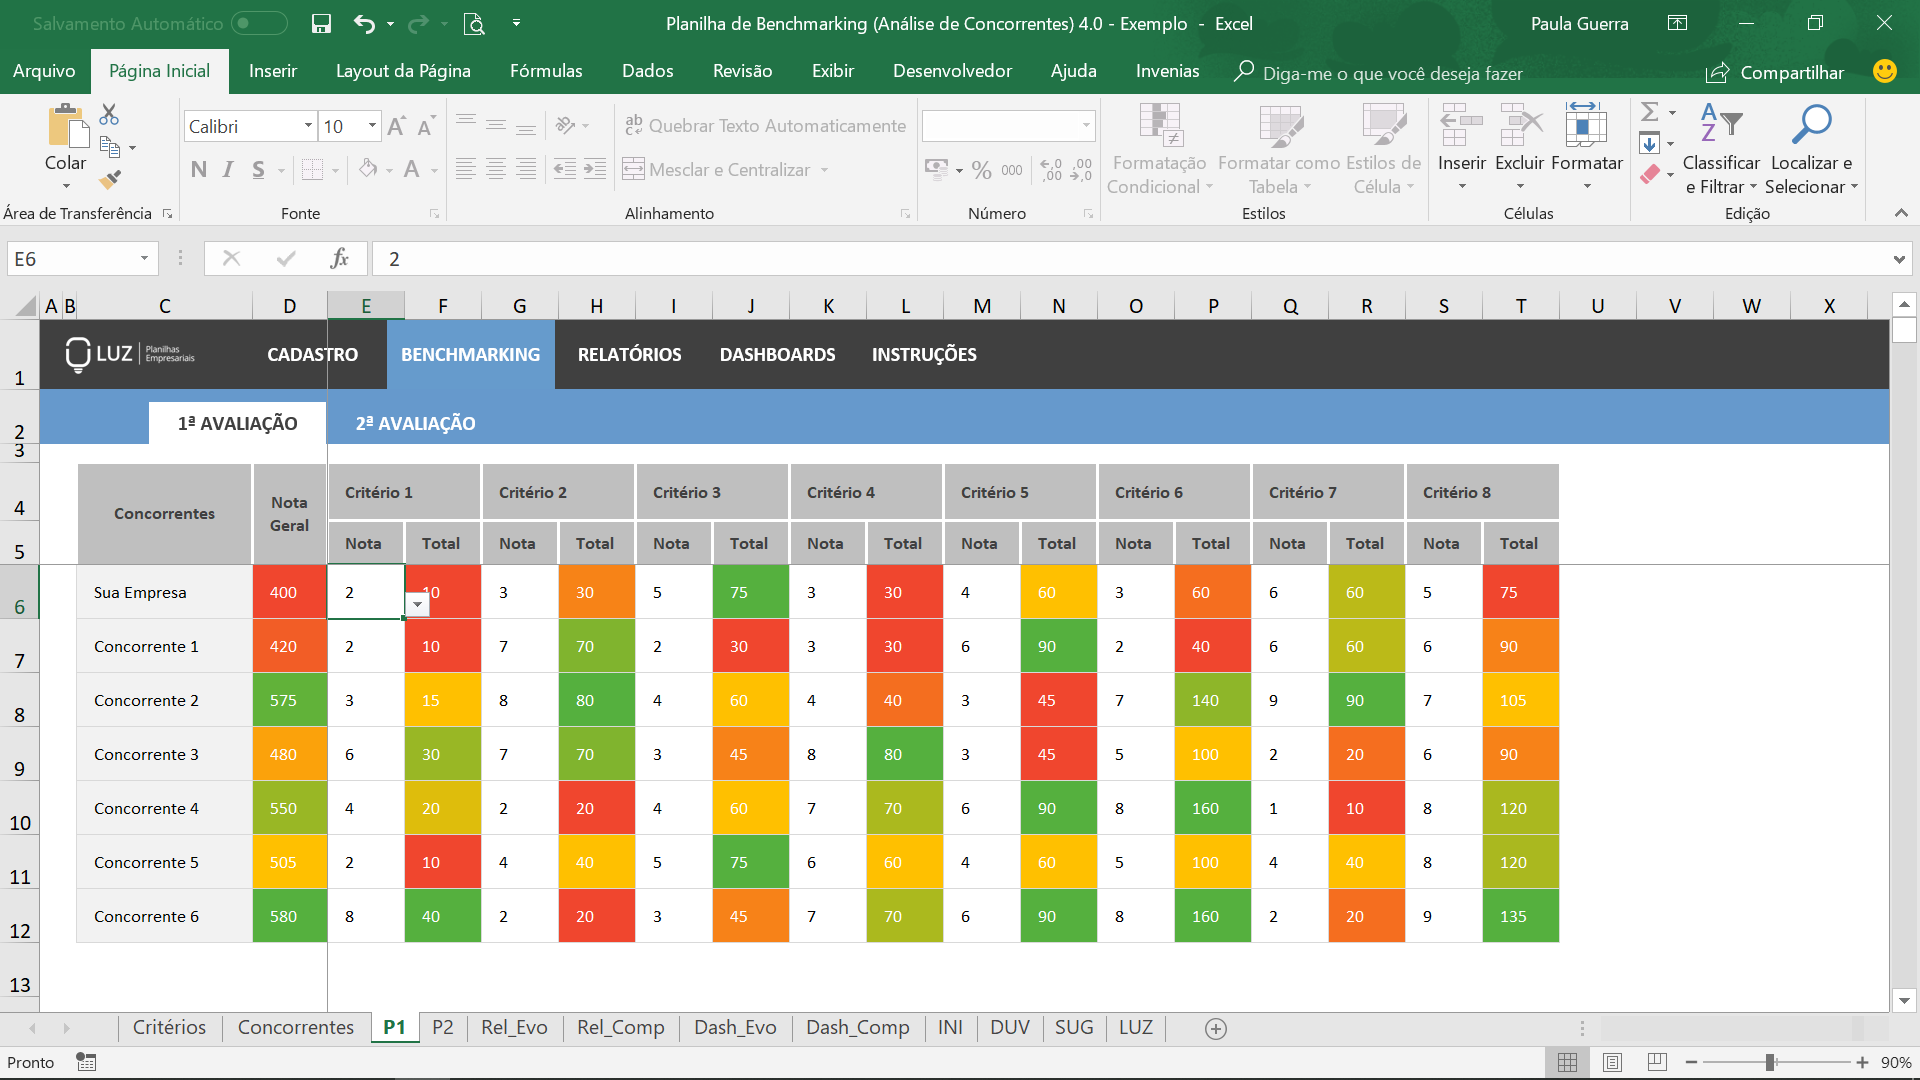Open cell E6 validation dropdown arrow
The width and height of the screenshot is (1920, 1080).
click(x=417, y=604)
